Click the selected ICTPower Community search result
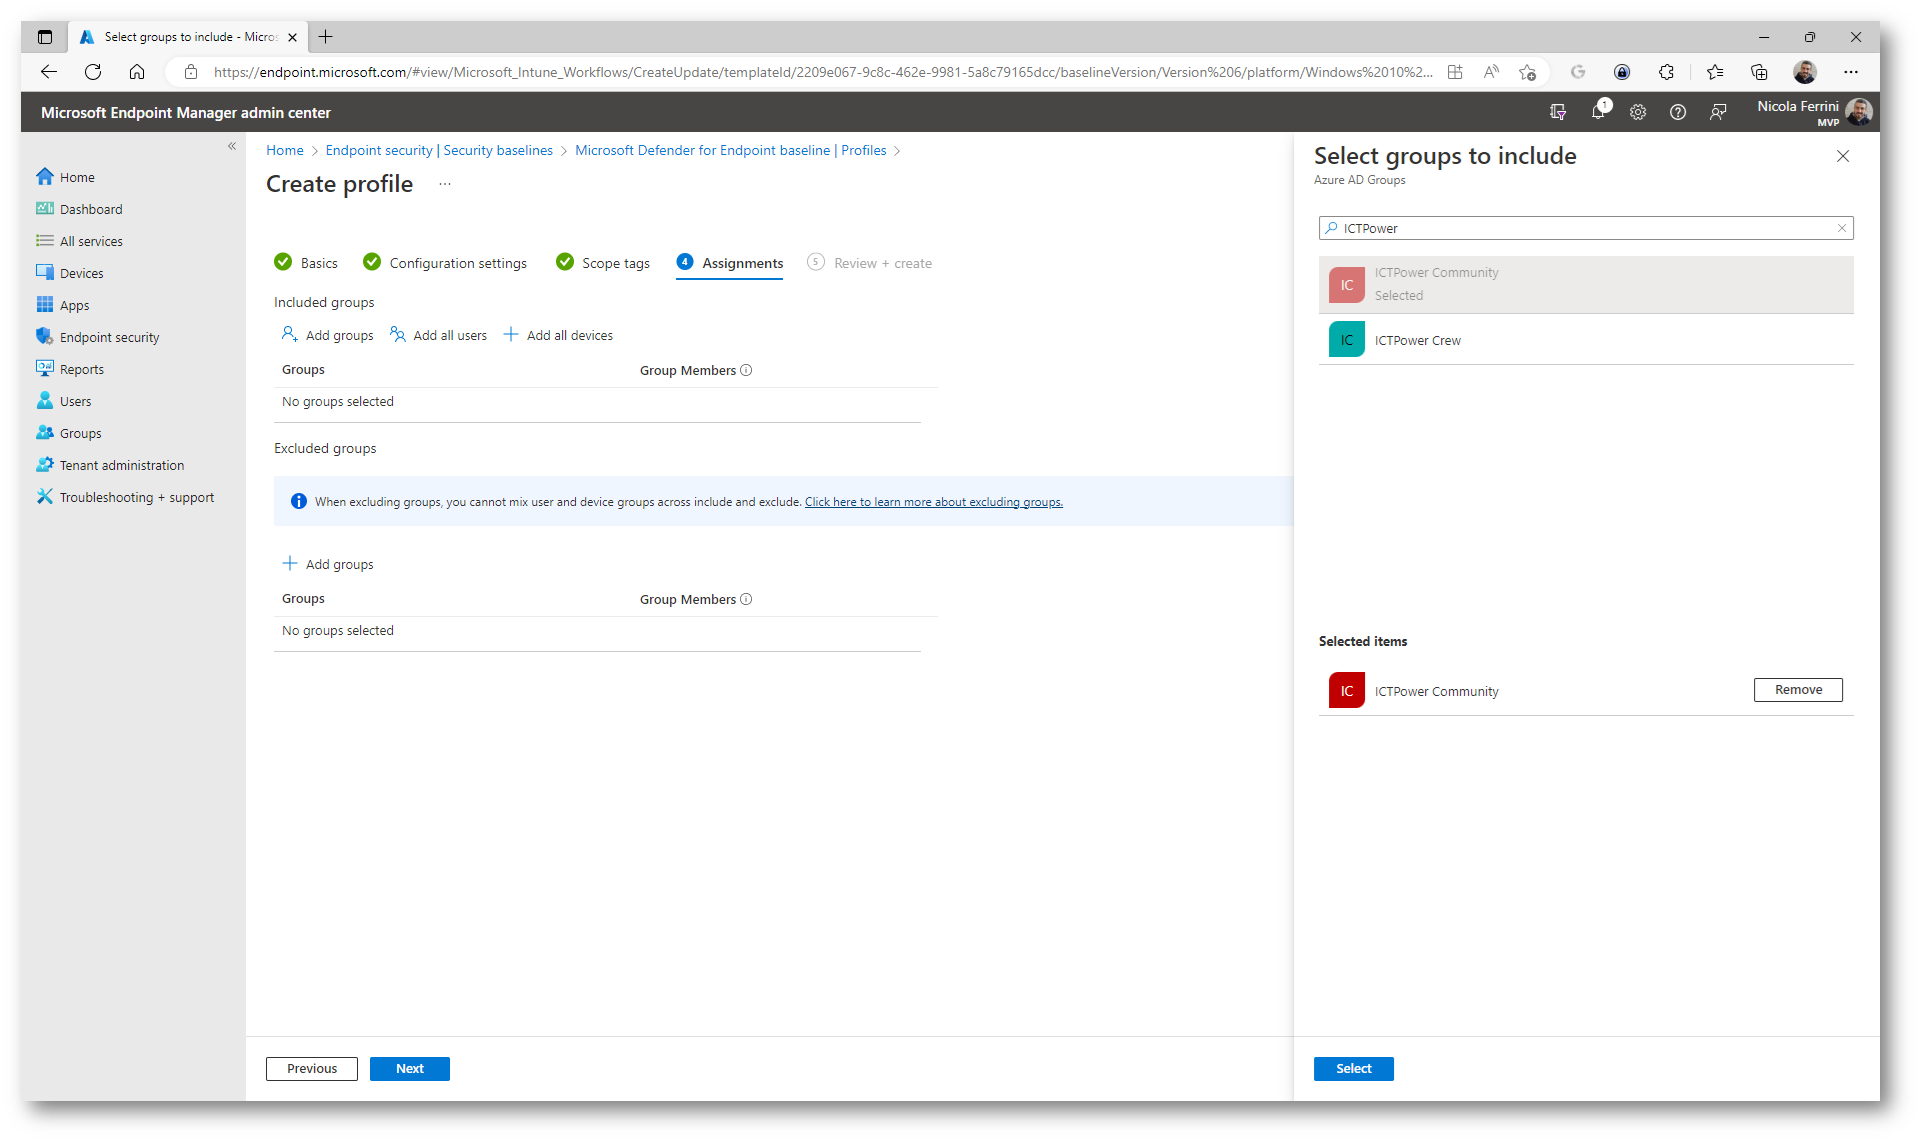The height and width of the screenshot is (1143, 1922). [1586, 285]
